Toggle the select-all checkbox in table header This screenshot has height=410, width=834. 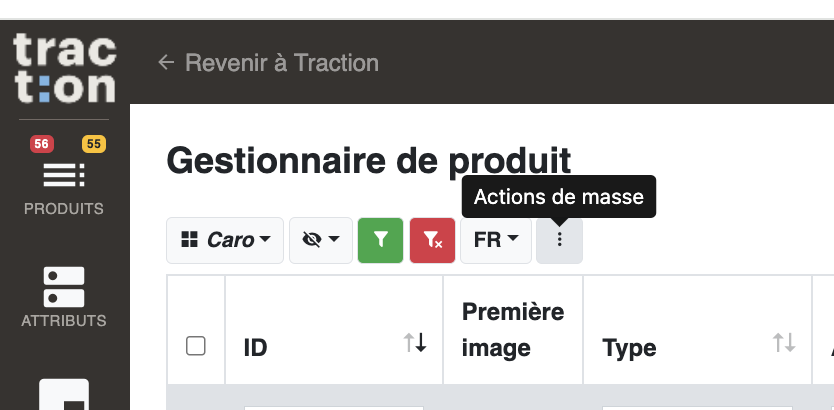(x=196, y=346)
